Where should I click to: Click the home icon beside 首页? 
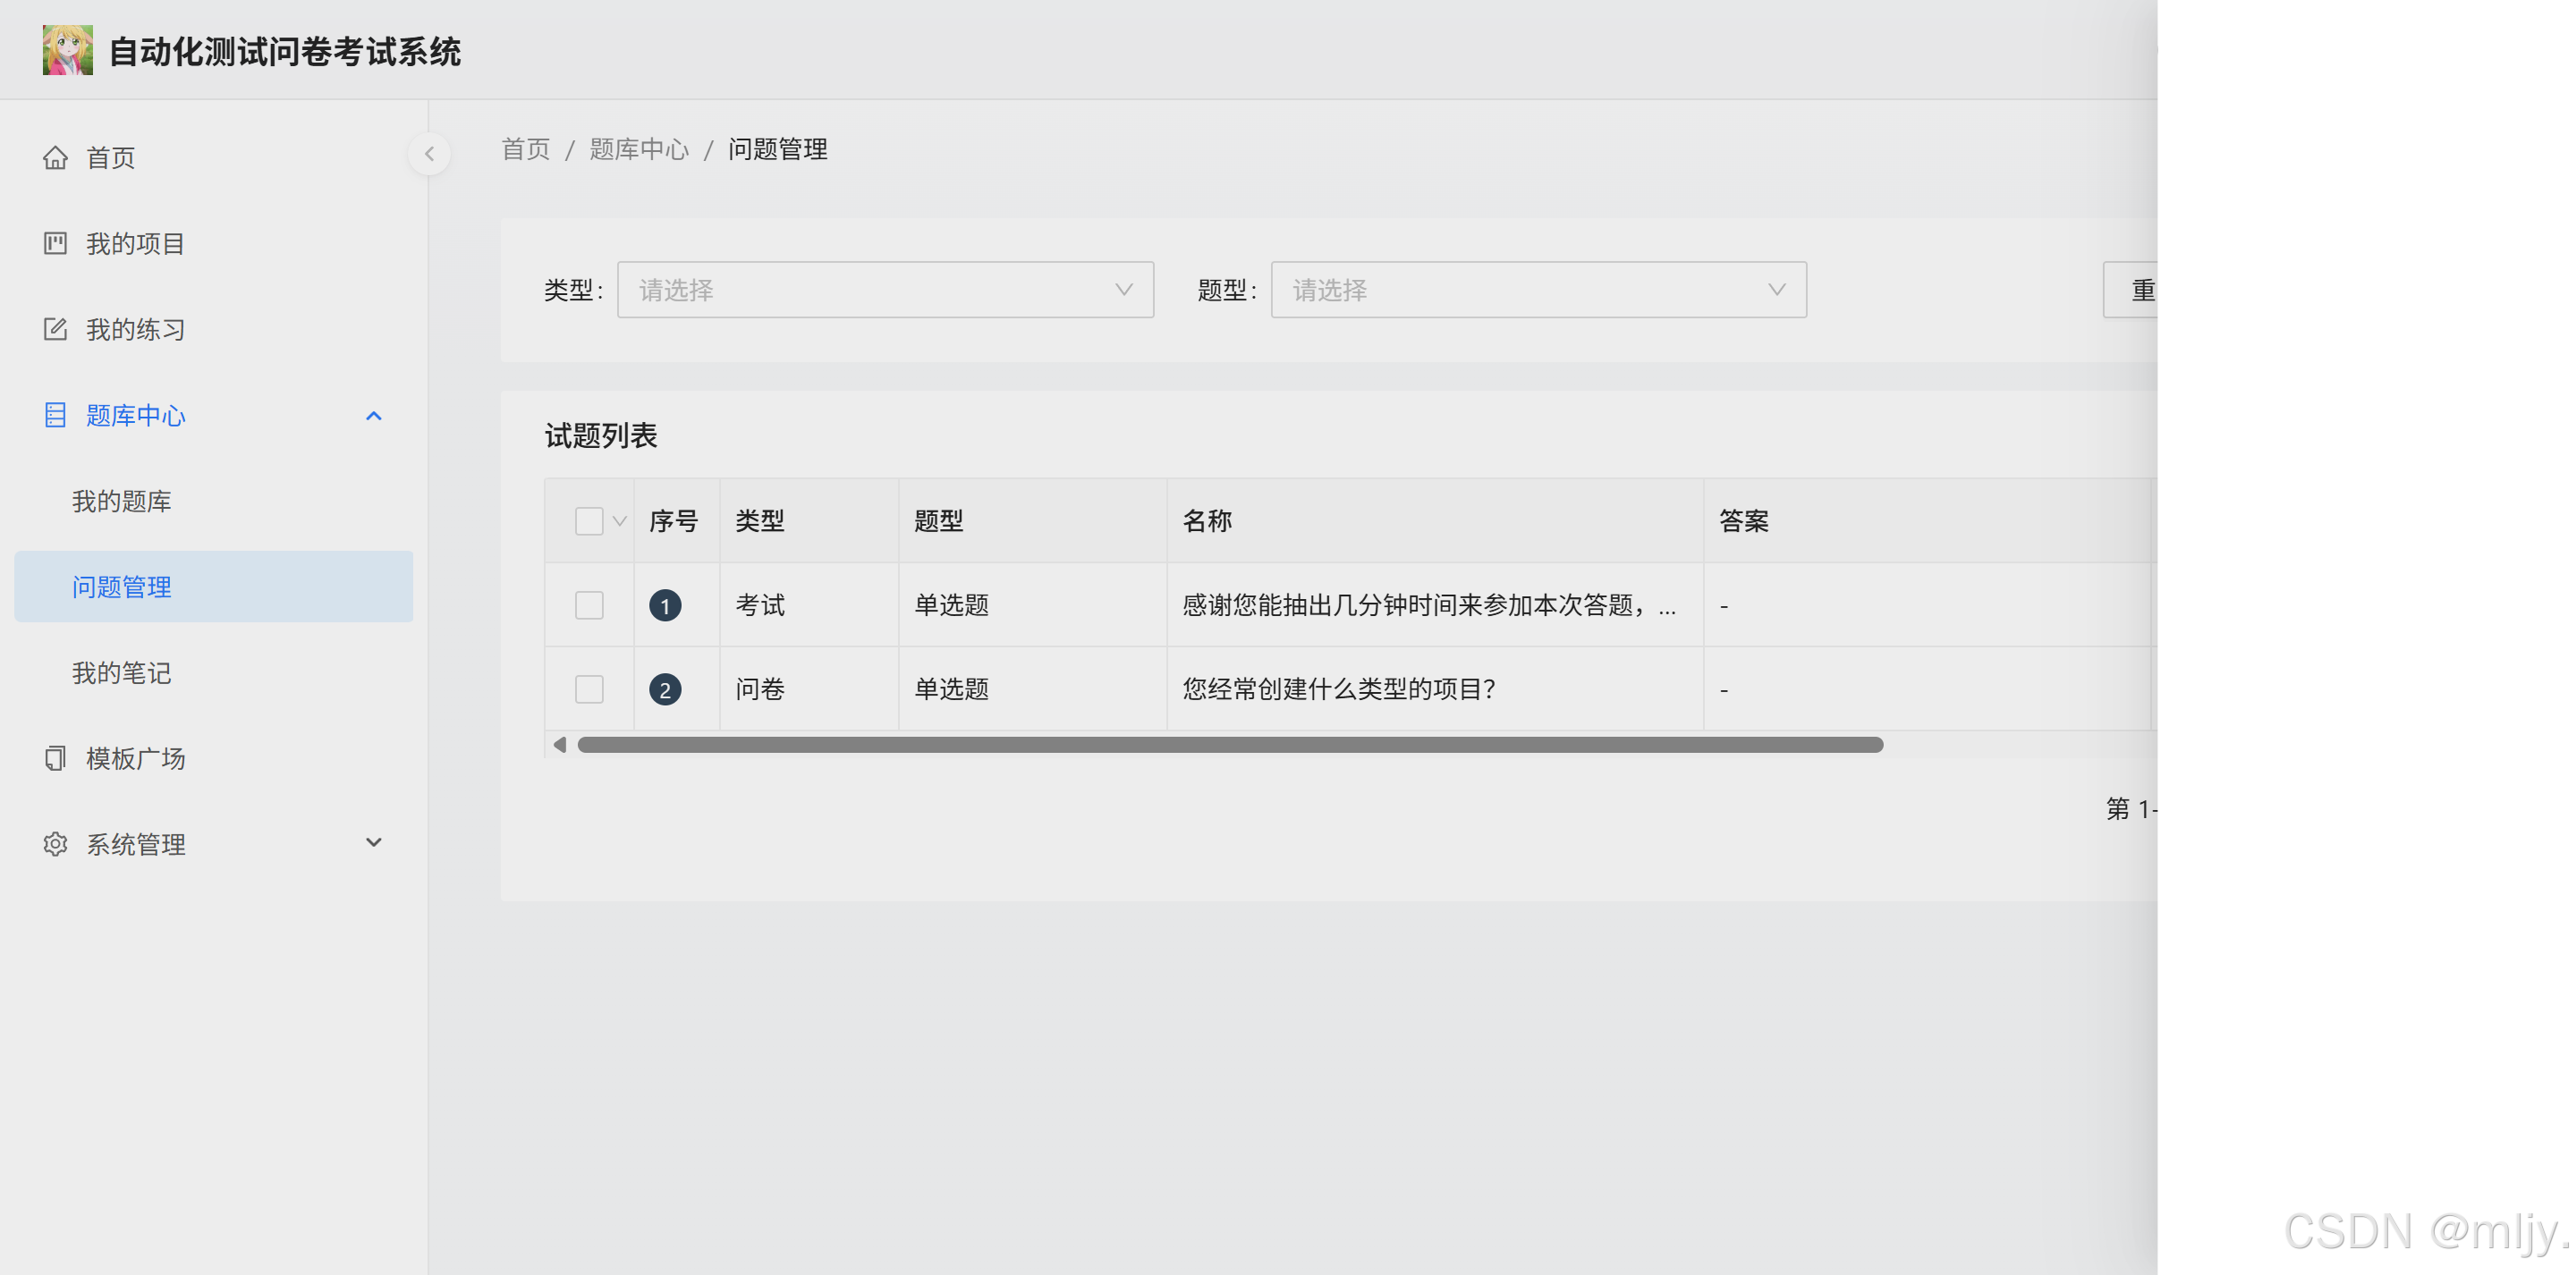click(x=55, y=157)
